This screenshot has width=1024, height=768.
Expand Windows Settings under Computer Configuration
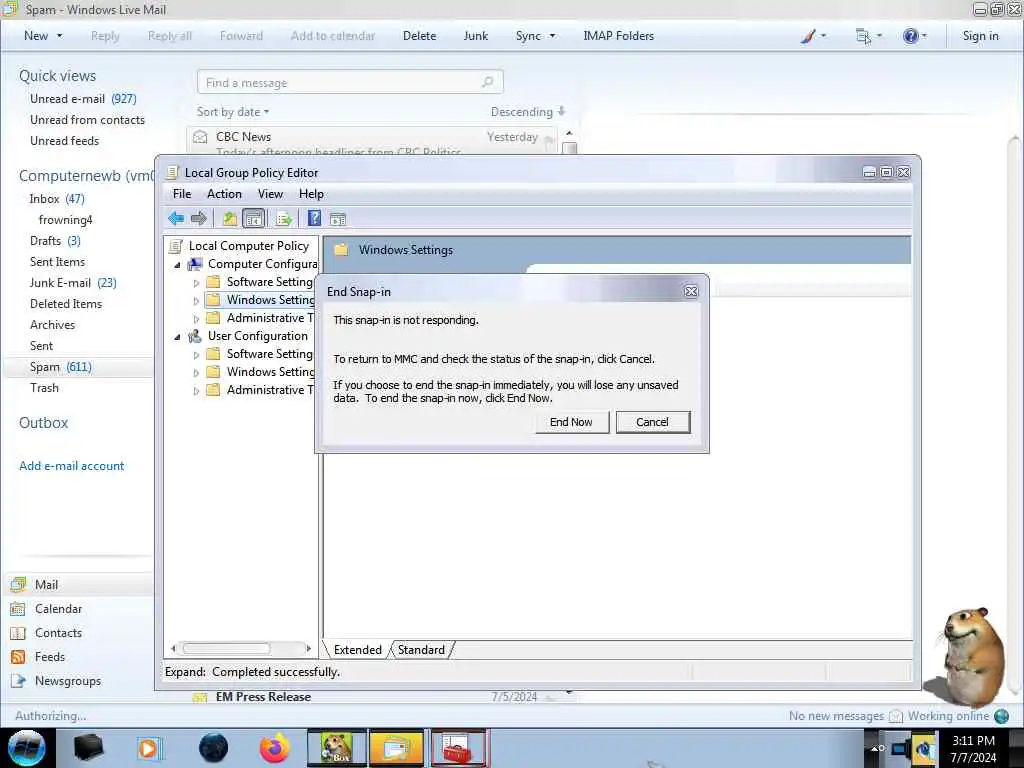(x=196, y=301)
